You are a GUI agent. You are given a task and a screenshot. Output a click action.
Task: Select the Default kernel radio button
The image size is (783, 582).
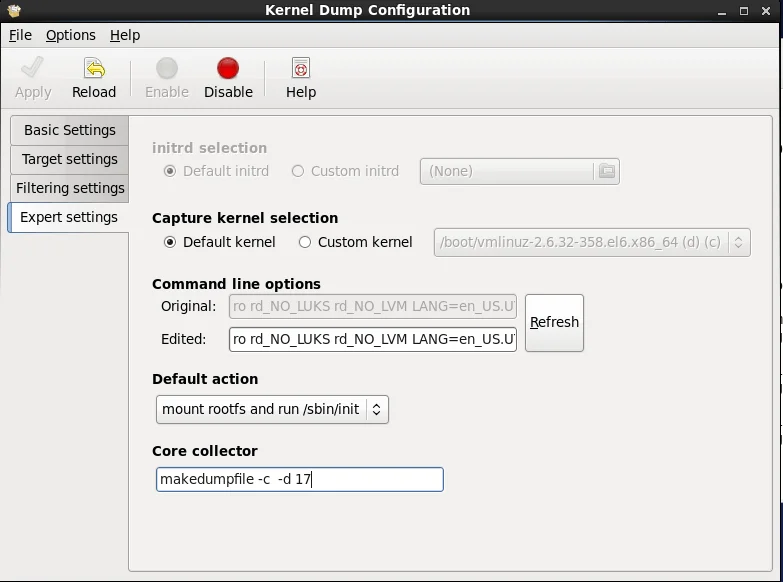(170, 242)
